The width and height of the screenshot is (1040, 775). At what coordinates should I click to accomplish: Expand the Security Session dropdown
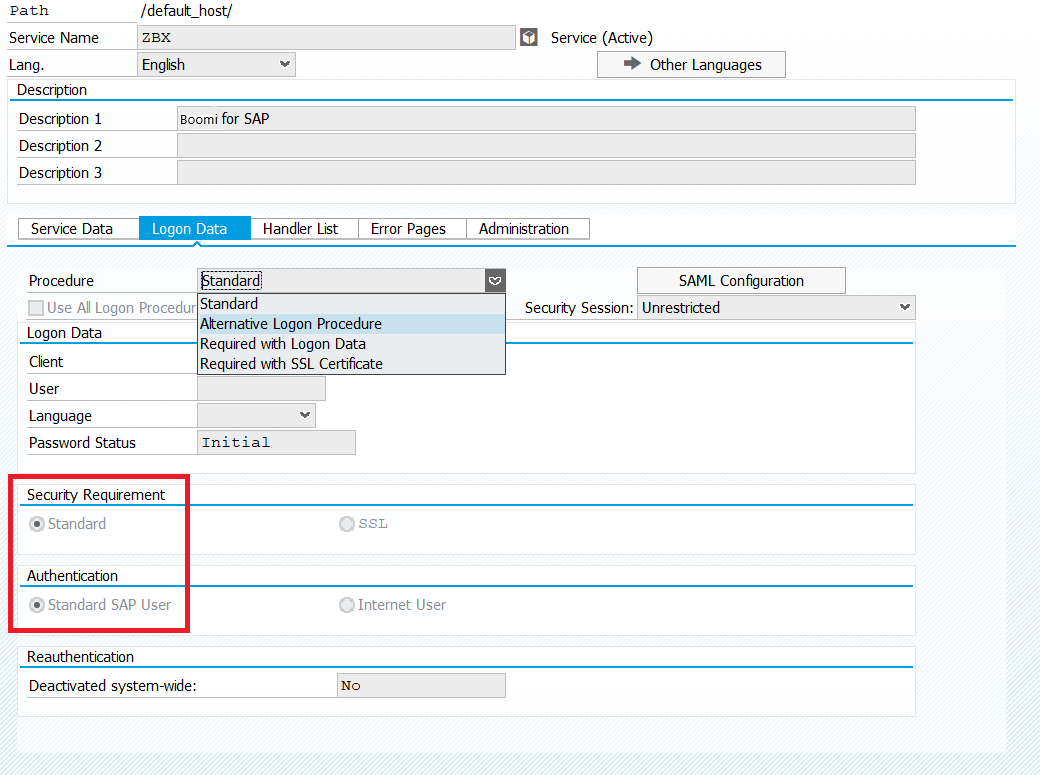[904, 308]
